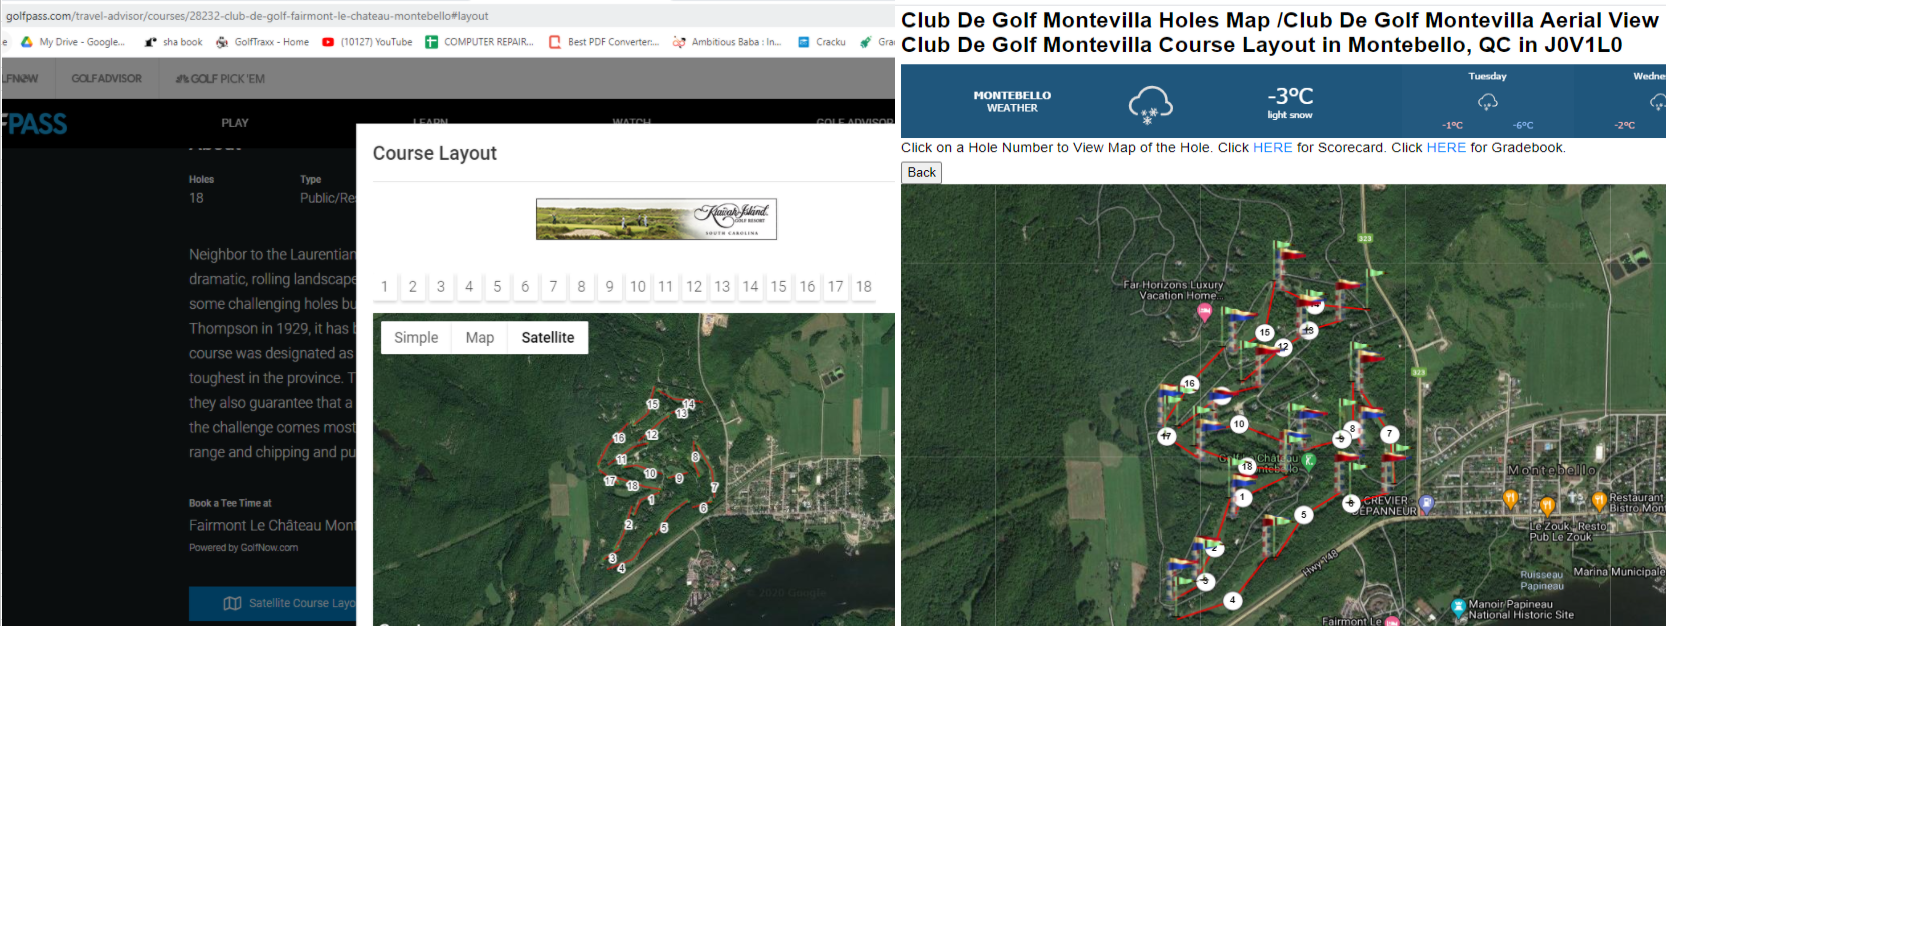
Task: Click the Kiawah Island banner ad
Action: coord(656,219)
